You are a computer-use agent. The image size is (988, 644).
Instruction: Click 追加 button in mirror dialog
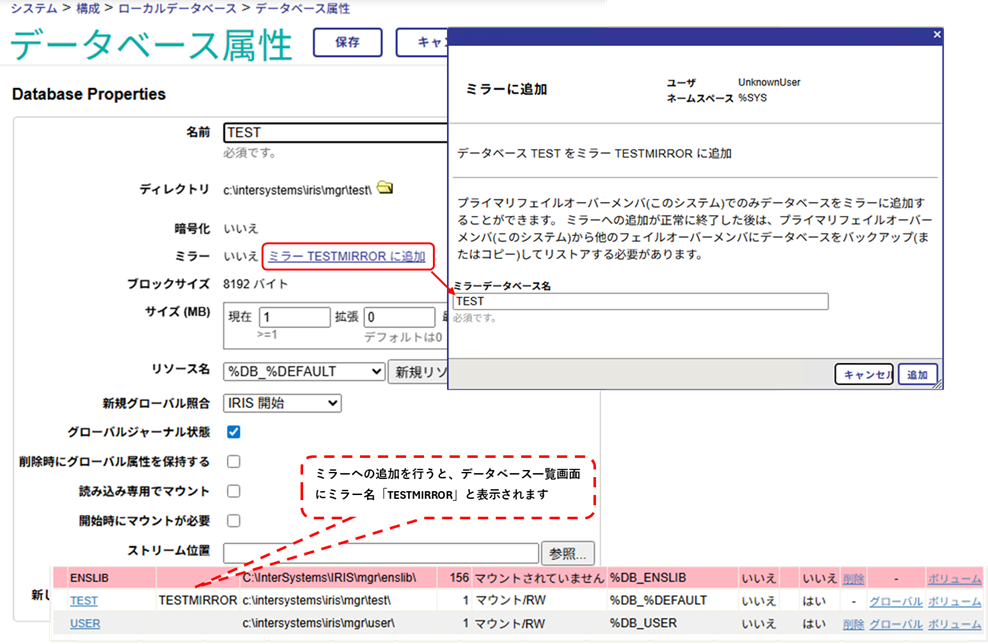(917, 374)
